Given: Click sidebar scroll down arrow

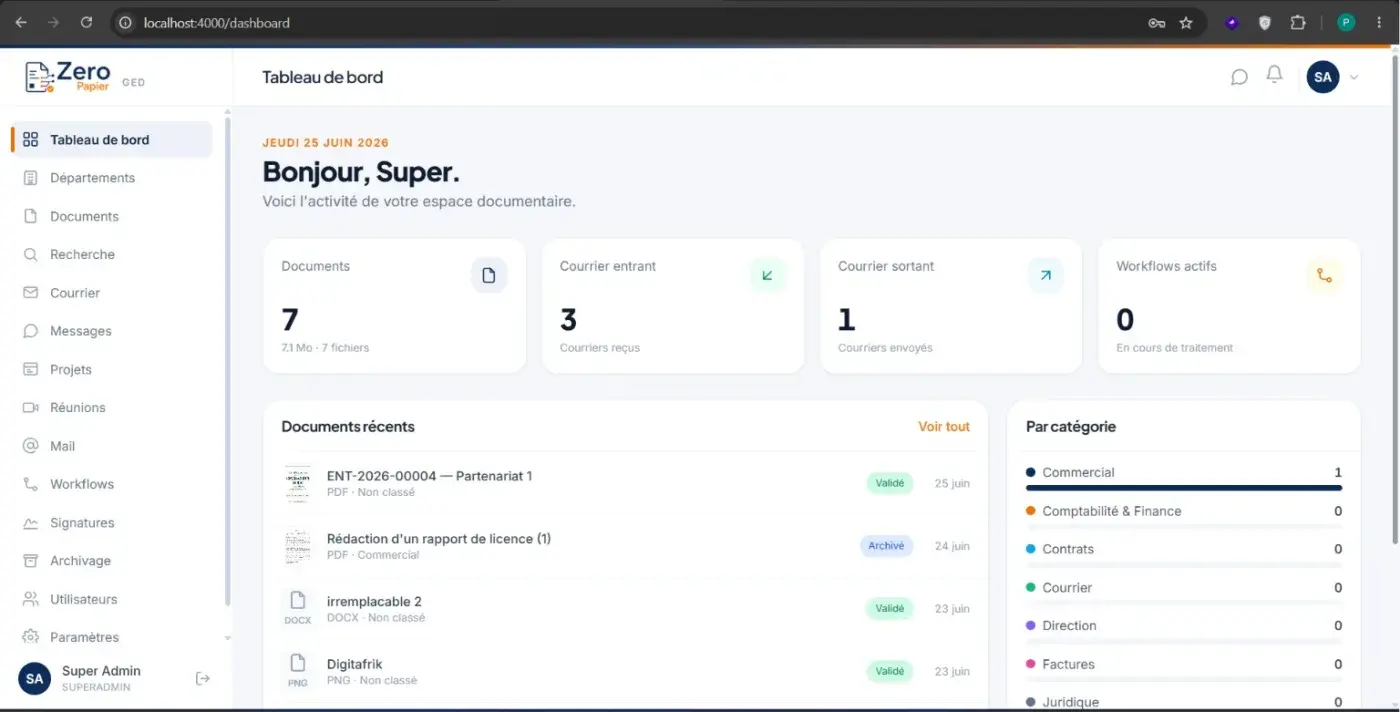Looking at the screenshot, I should [227, 637].
